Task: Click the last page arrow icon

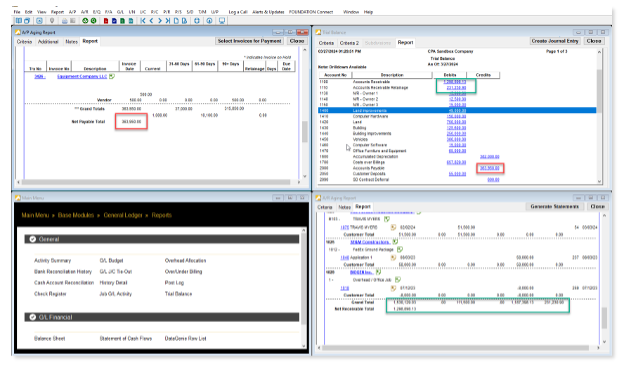Action: point(168,21)
